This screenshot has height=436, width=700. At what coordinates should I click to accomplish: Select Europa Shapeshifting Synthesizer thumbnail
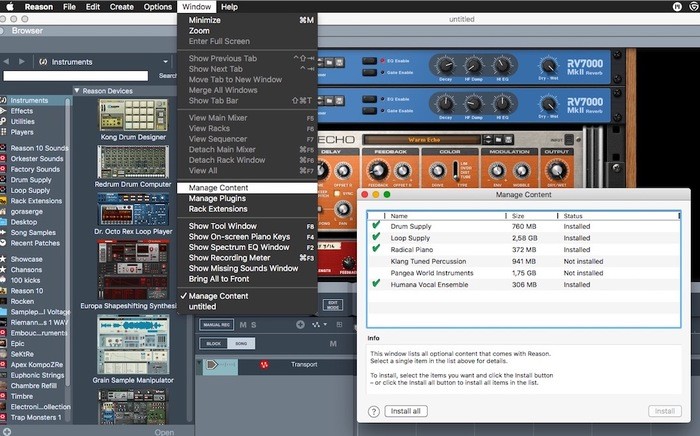coord(133,270)
